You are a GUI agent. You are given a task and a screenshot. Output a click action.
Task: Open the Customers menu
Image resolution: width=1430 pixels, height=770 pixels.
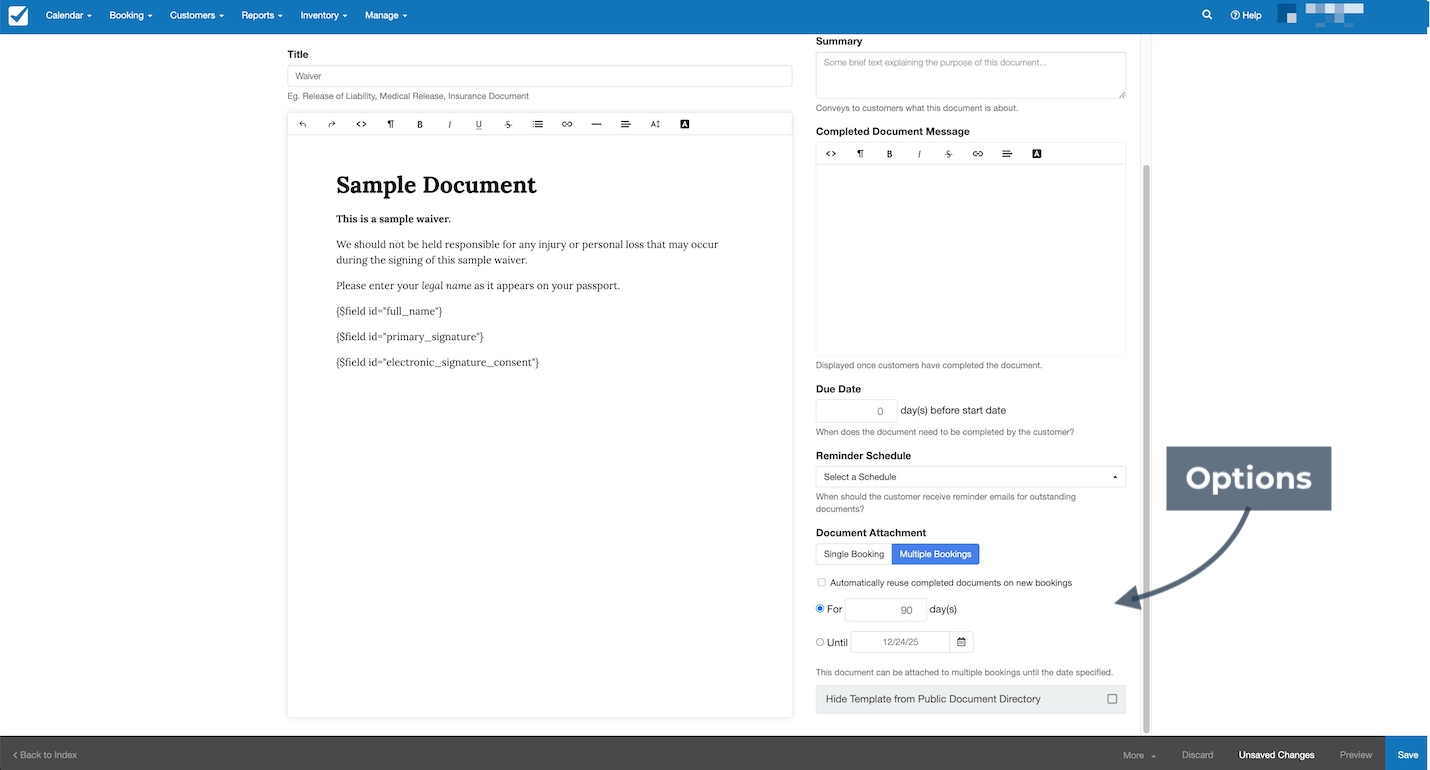pyautogui.click(x=197, y=15)
